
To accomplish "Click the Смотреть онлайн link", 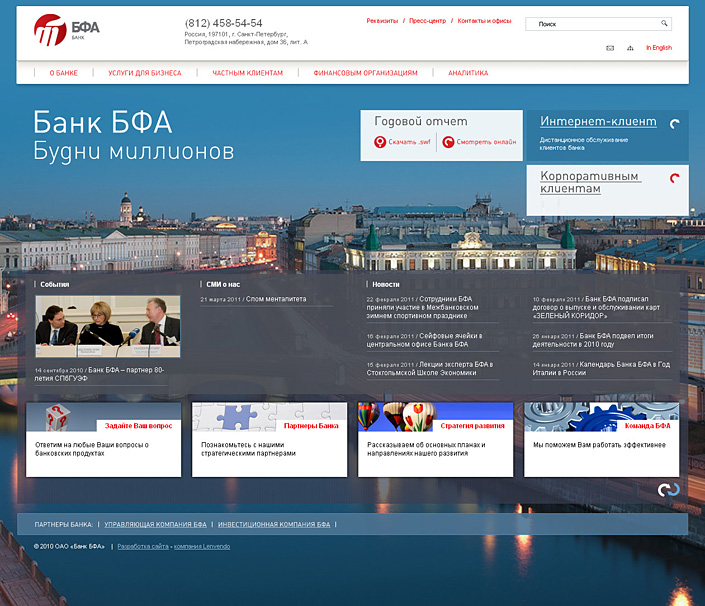I will click(x=486, y=142).
